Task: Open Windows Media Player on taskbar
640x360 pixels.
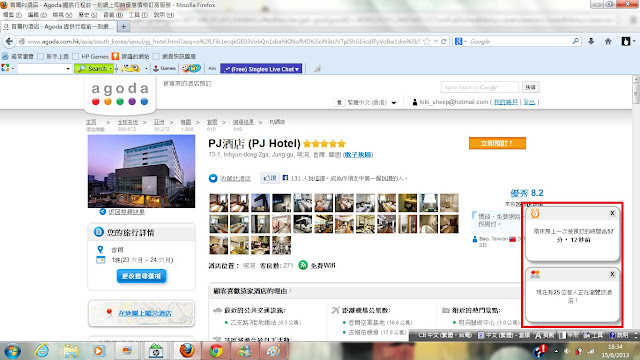Action: click(98, 351)
